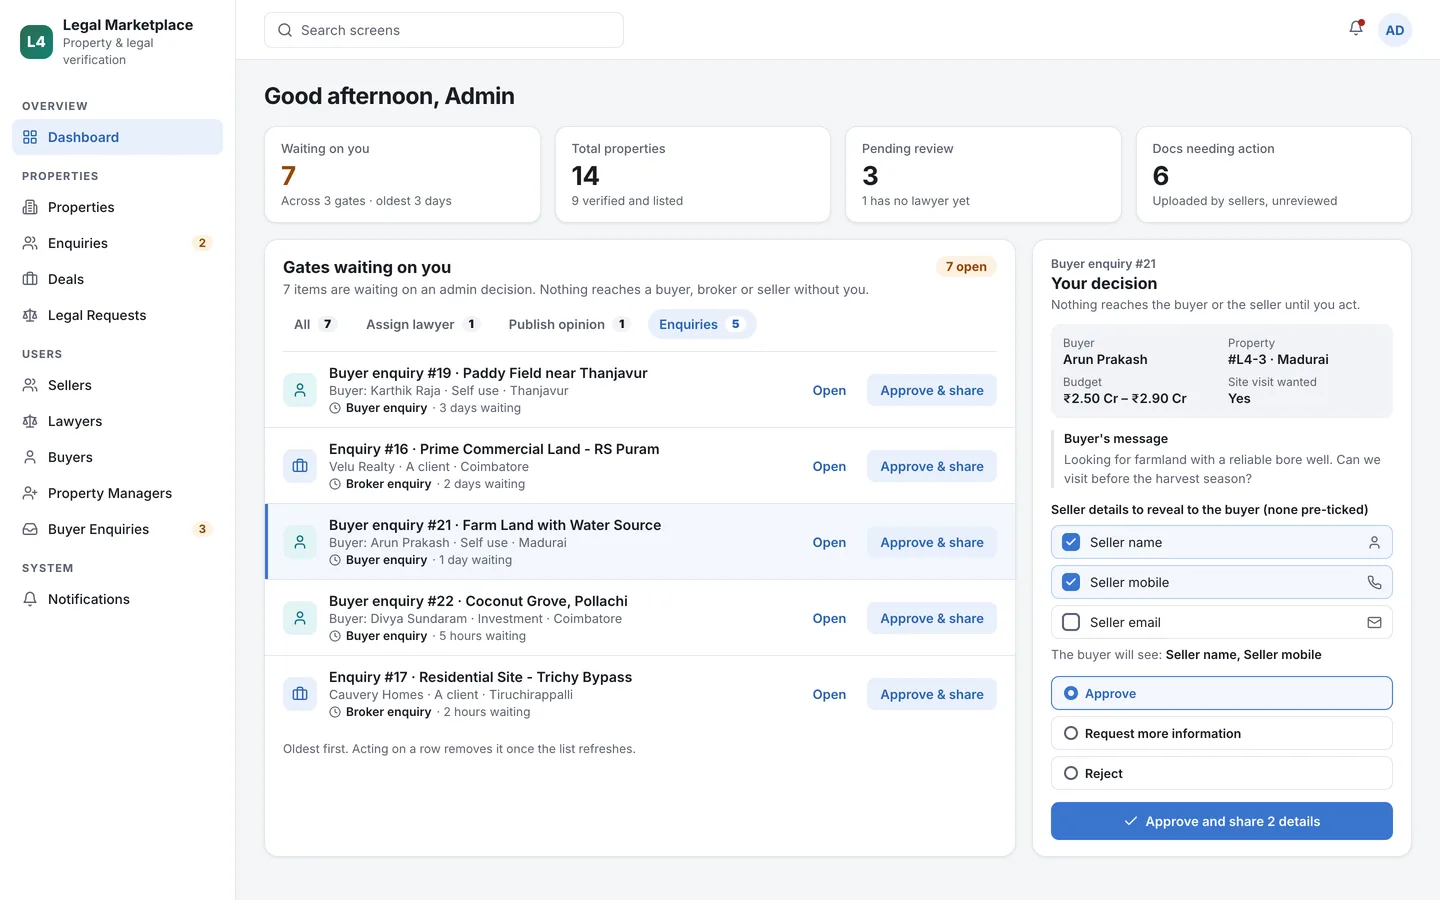Open the Waiting on you summary card
The height and width of the screenshot is (900, 1440).
point(402,174)
